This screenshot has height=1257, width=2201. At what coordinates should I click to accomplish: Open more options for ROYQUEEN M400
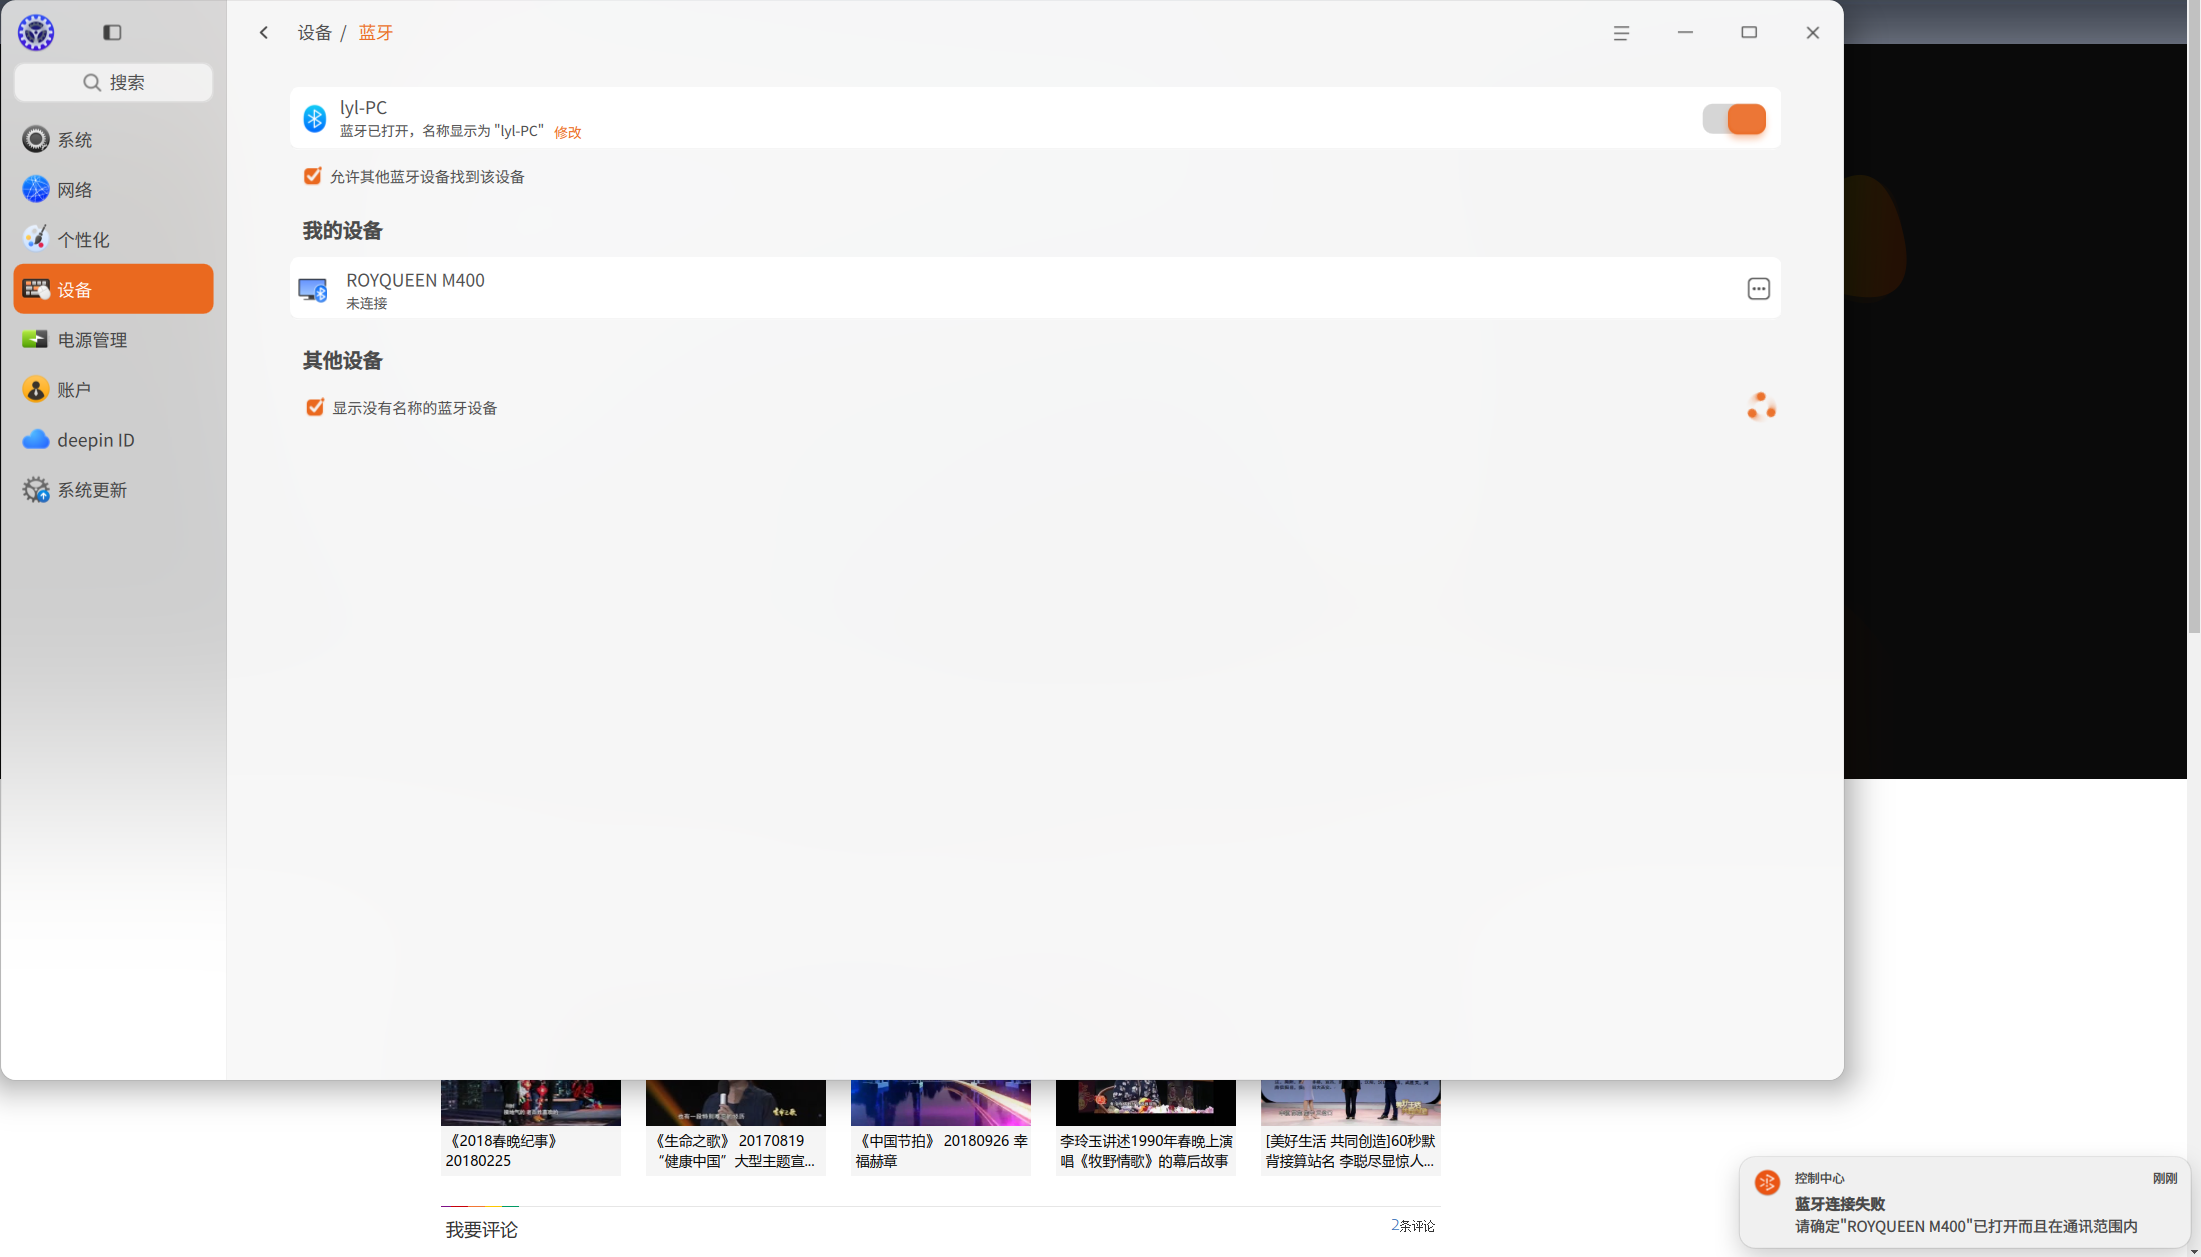(1758, 289)
